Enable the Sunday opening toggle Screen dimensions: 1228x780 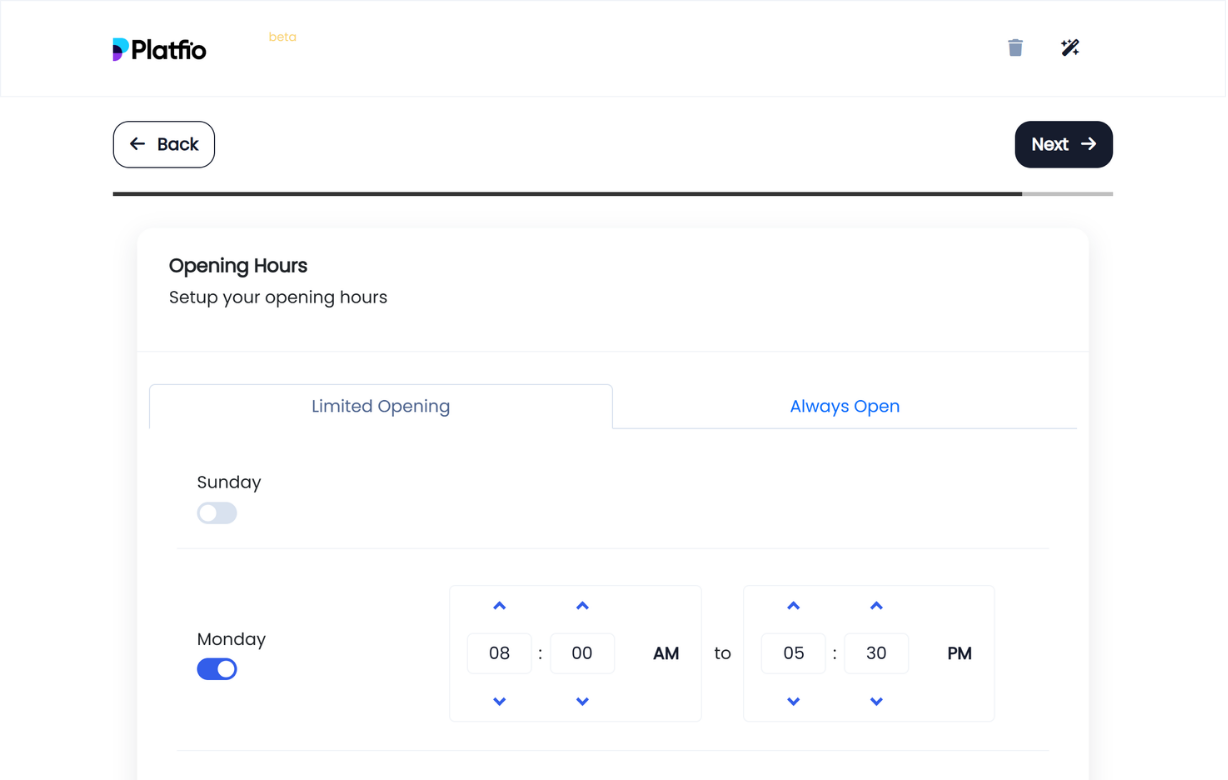pos(217,513)
